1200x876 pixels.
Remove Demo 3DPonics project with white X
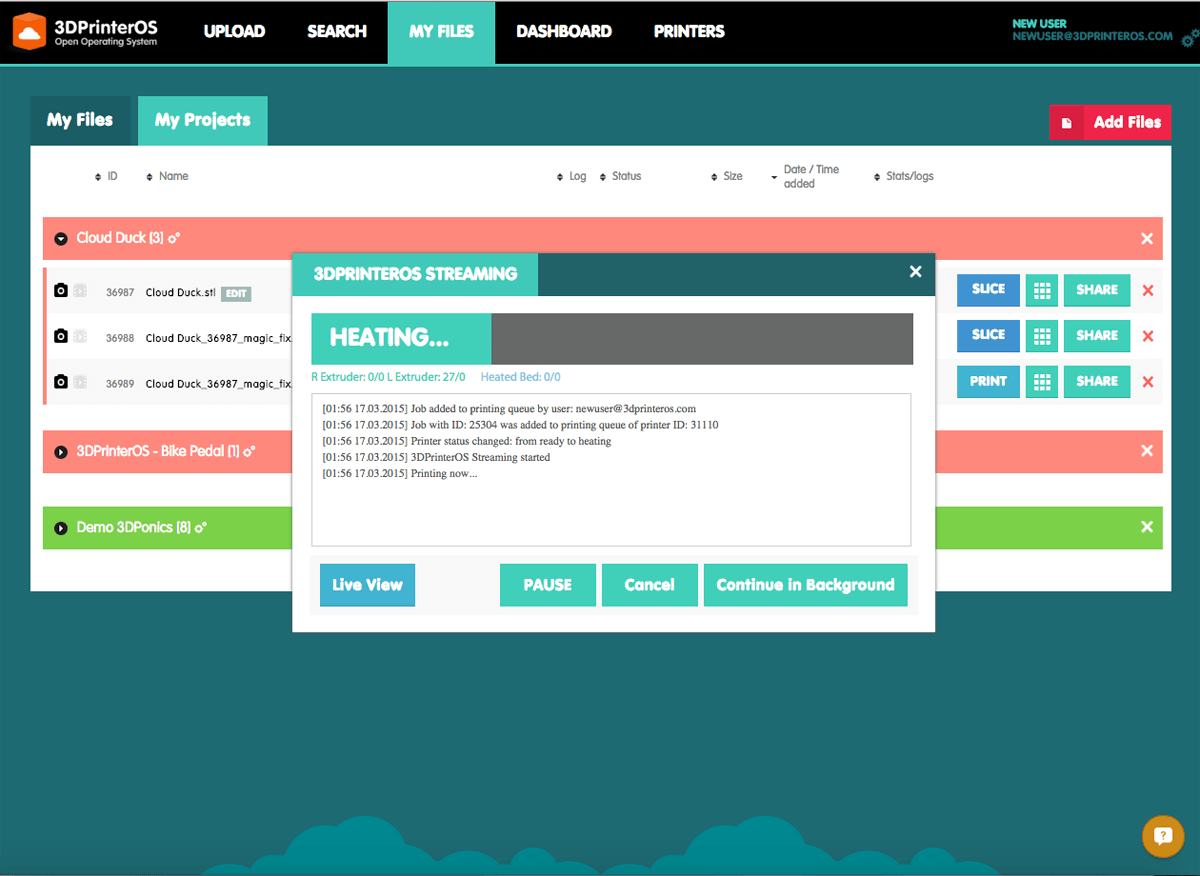[x=1147, y=527]
